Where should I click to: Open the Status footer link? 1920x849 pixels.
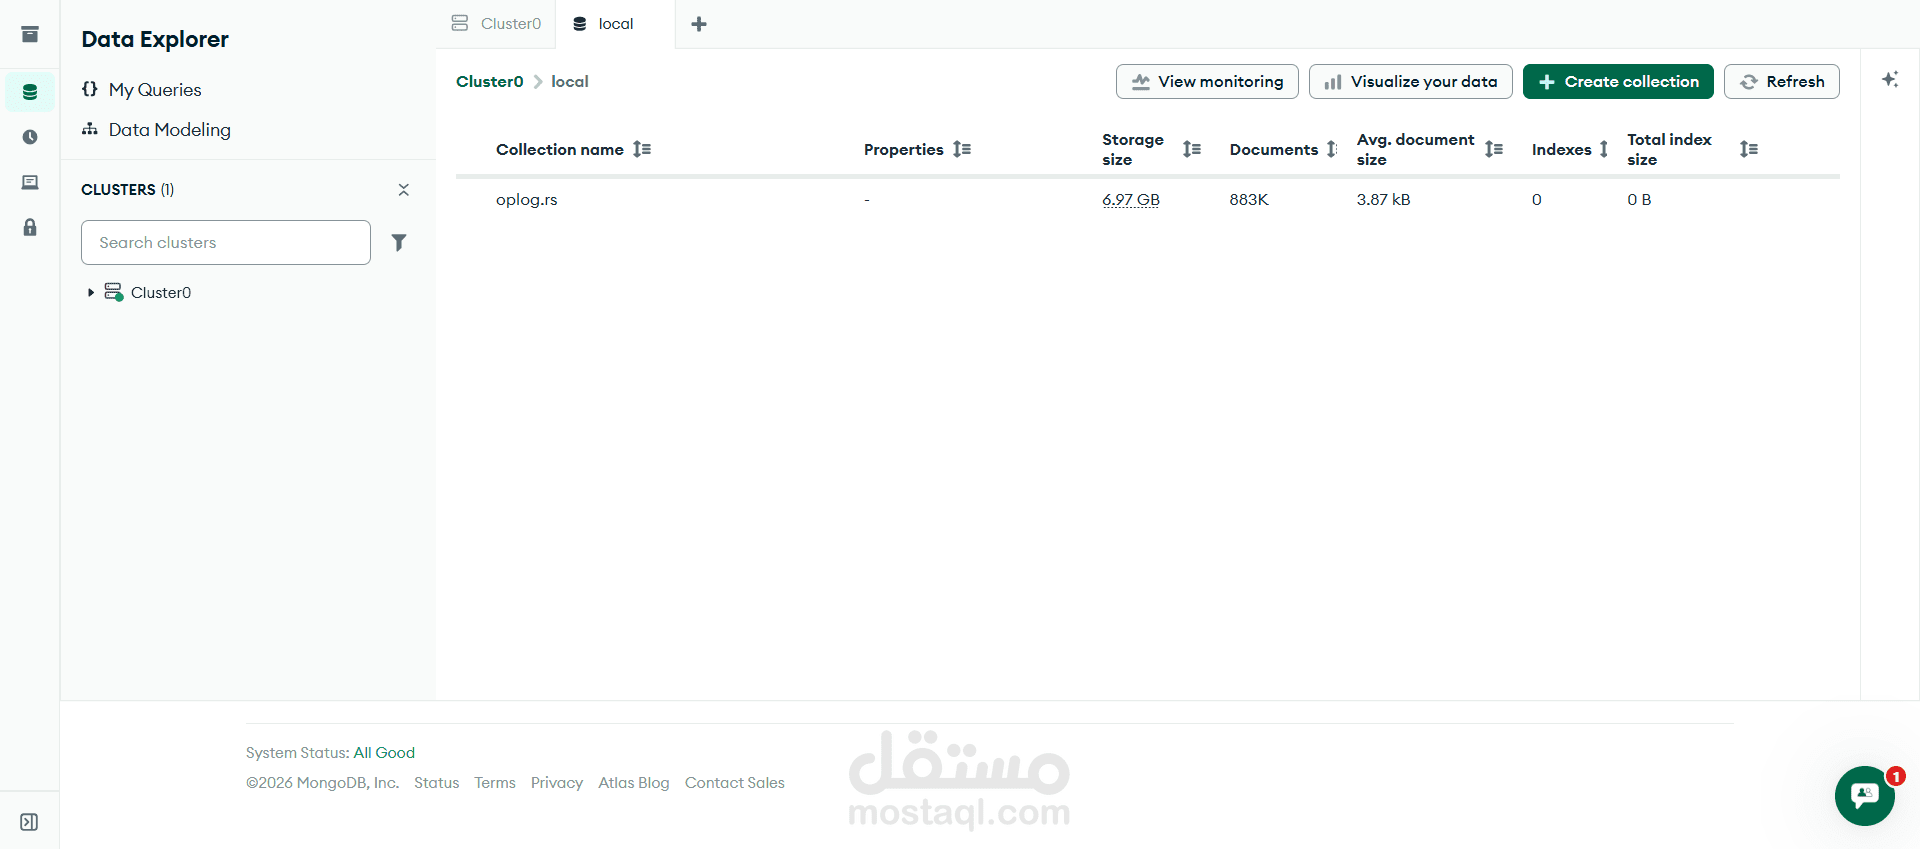pyautogui.click(x=437, y=783)
